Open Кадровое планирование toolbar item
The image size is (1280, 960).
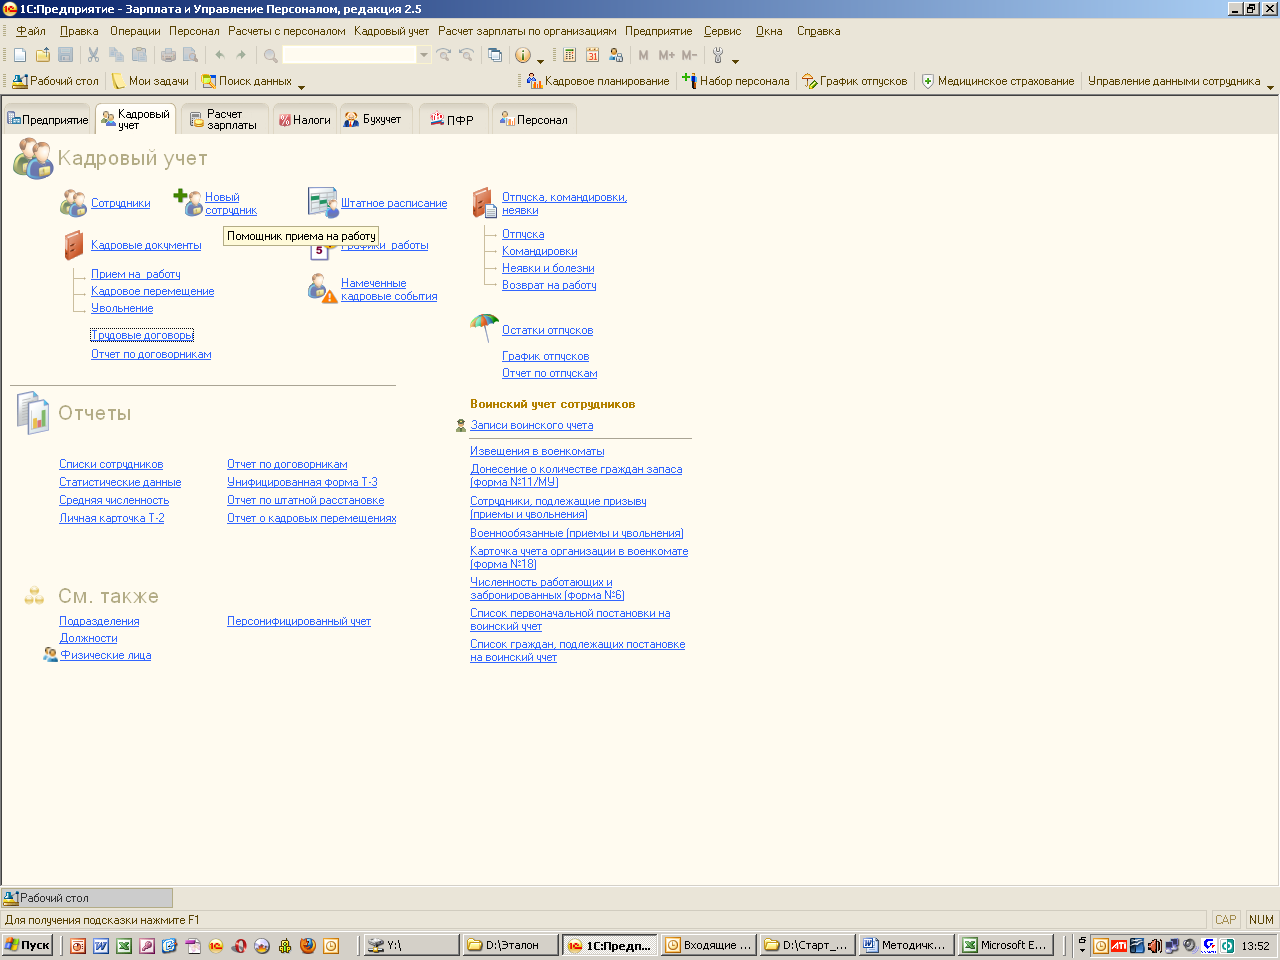599,81
